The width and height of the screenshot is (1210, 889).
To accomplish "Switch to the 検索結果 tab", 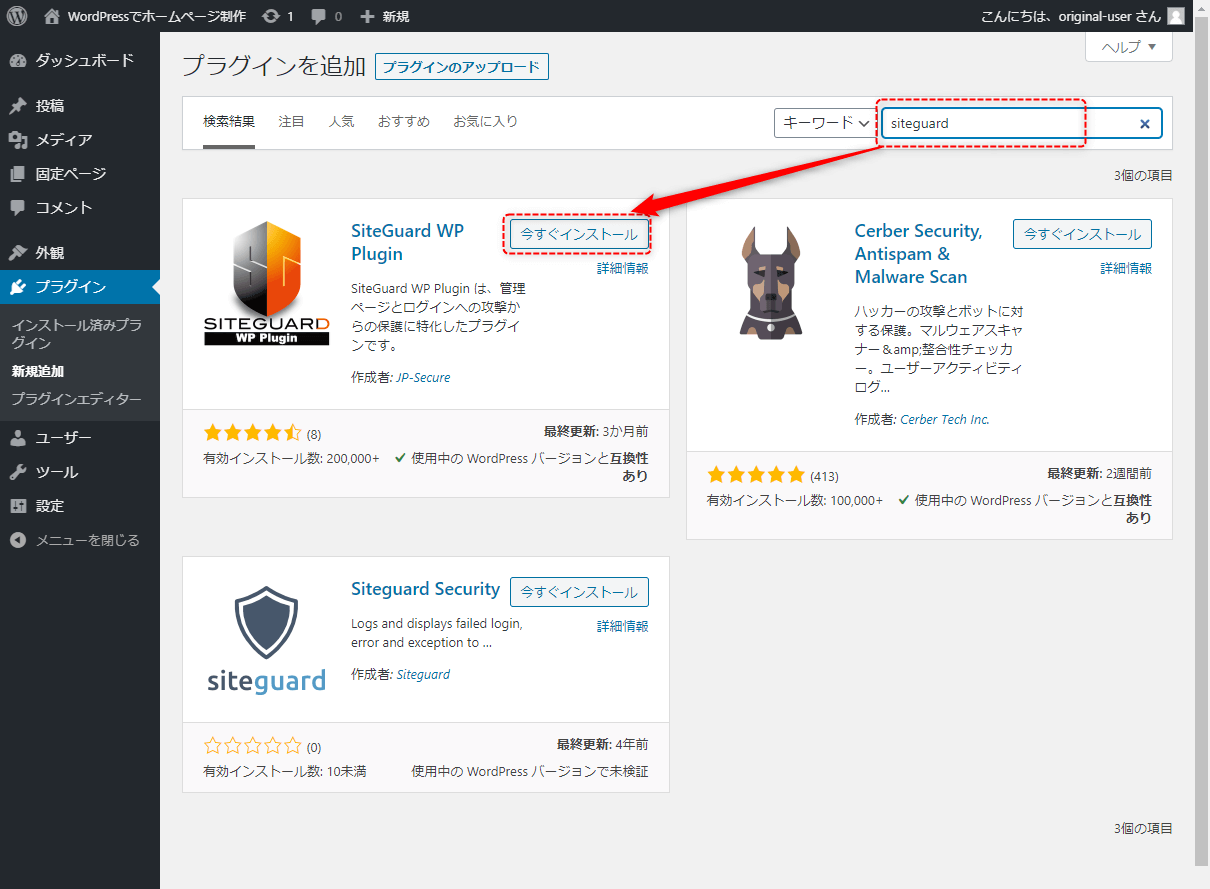I will [229, 121].
